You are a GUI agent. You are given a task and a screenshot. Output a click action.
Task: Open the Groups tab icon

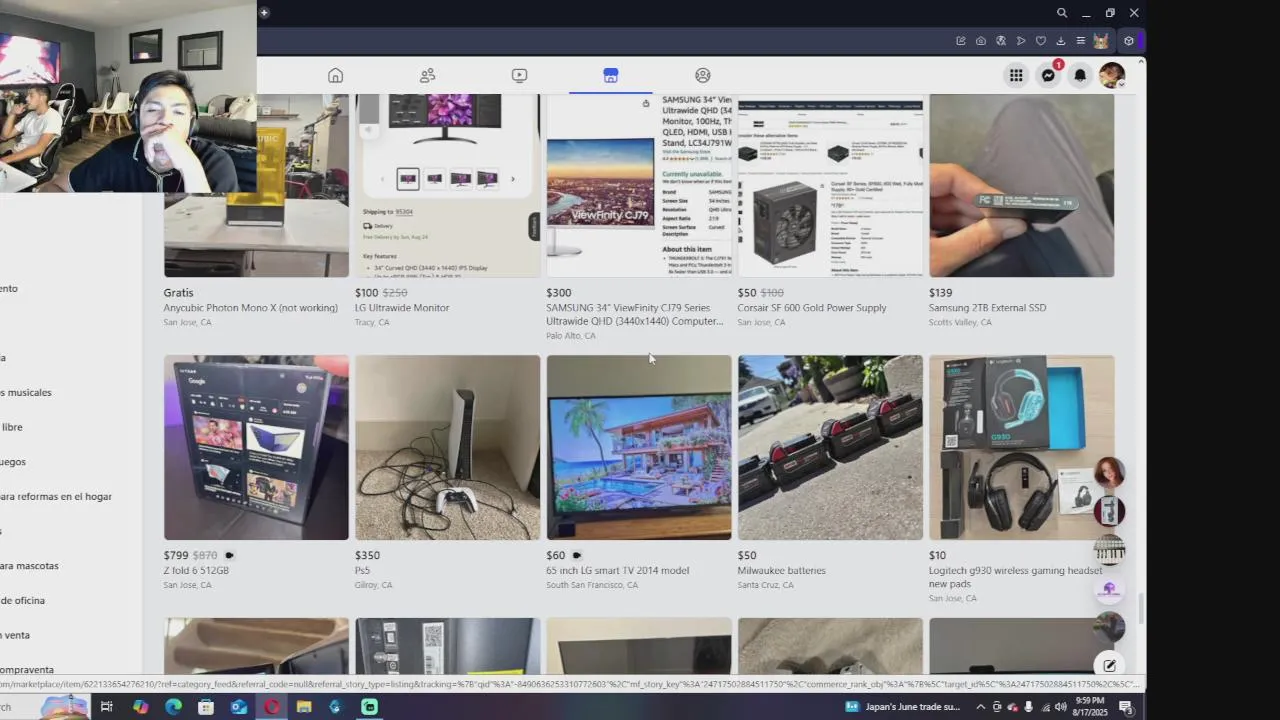702,75
